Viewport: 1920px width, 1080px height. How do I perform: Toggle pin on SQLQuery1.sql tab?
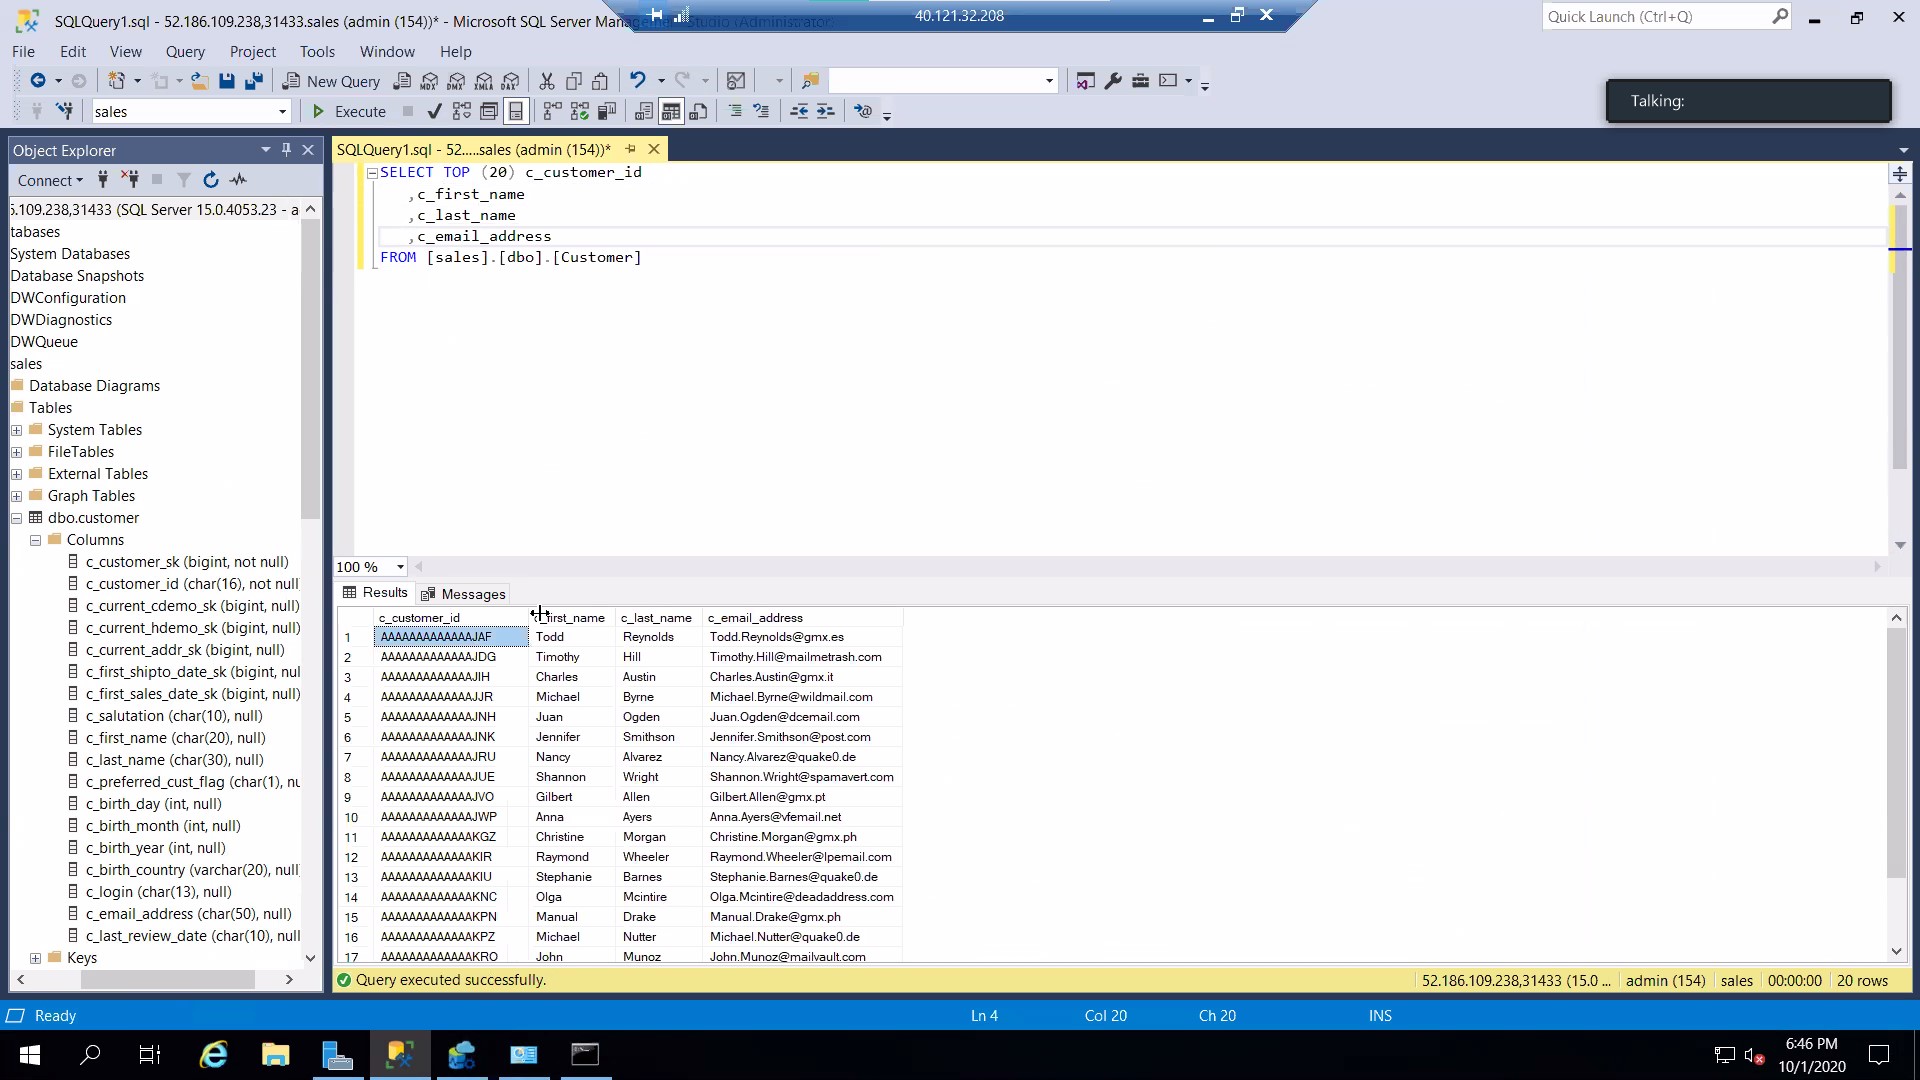pos(631,149)
